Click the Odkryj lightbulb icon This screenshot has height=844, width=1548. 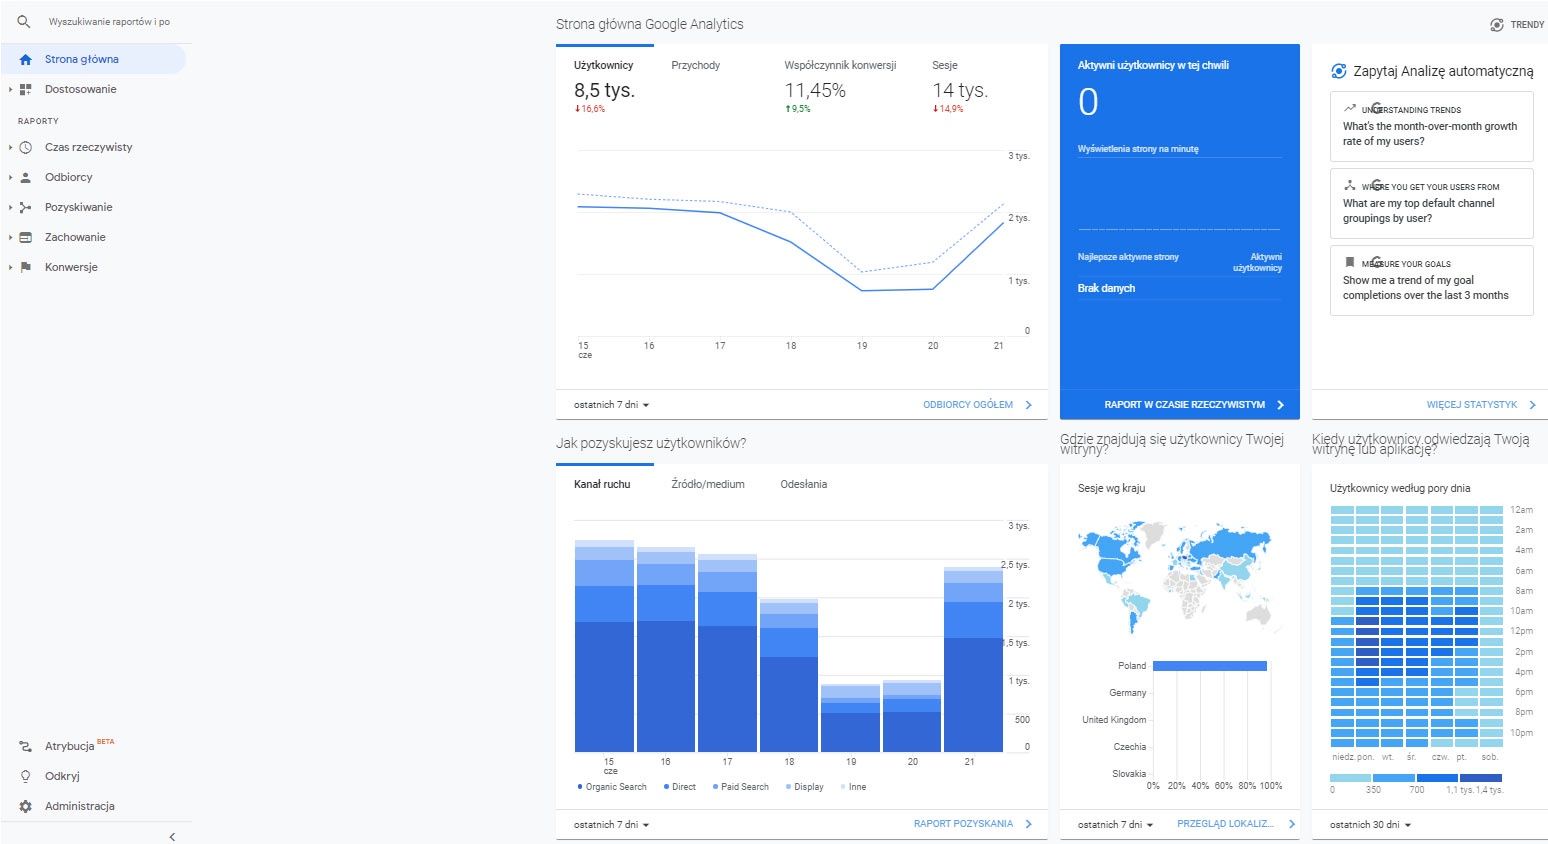point(26,776)
